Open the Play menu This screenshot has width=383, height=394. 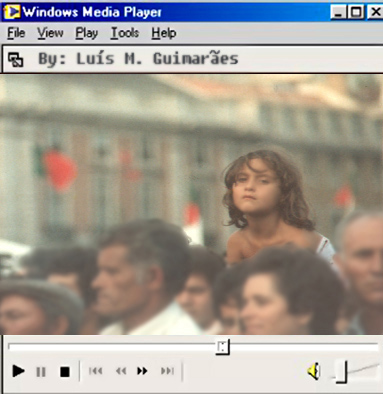click(87, 33)
